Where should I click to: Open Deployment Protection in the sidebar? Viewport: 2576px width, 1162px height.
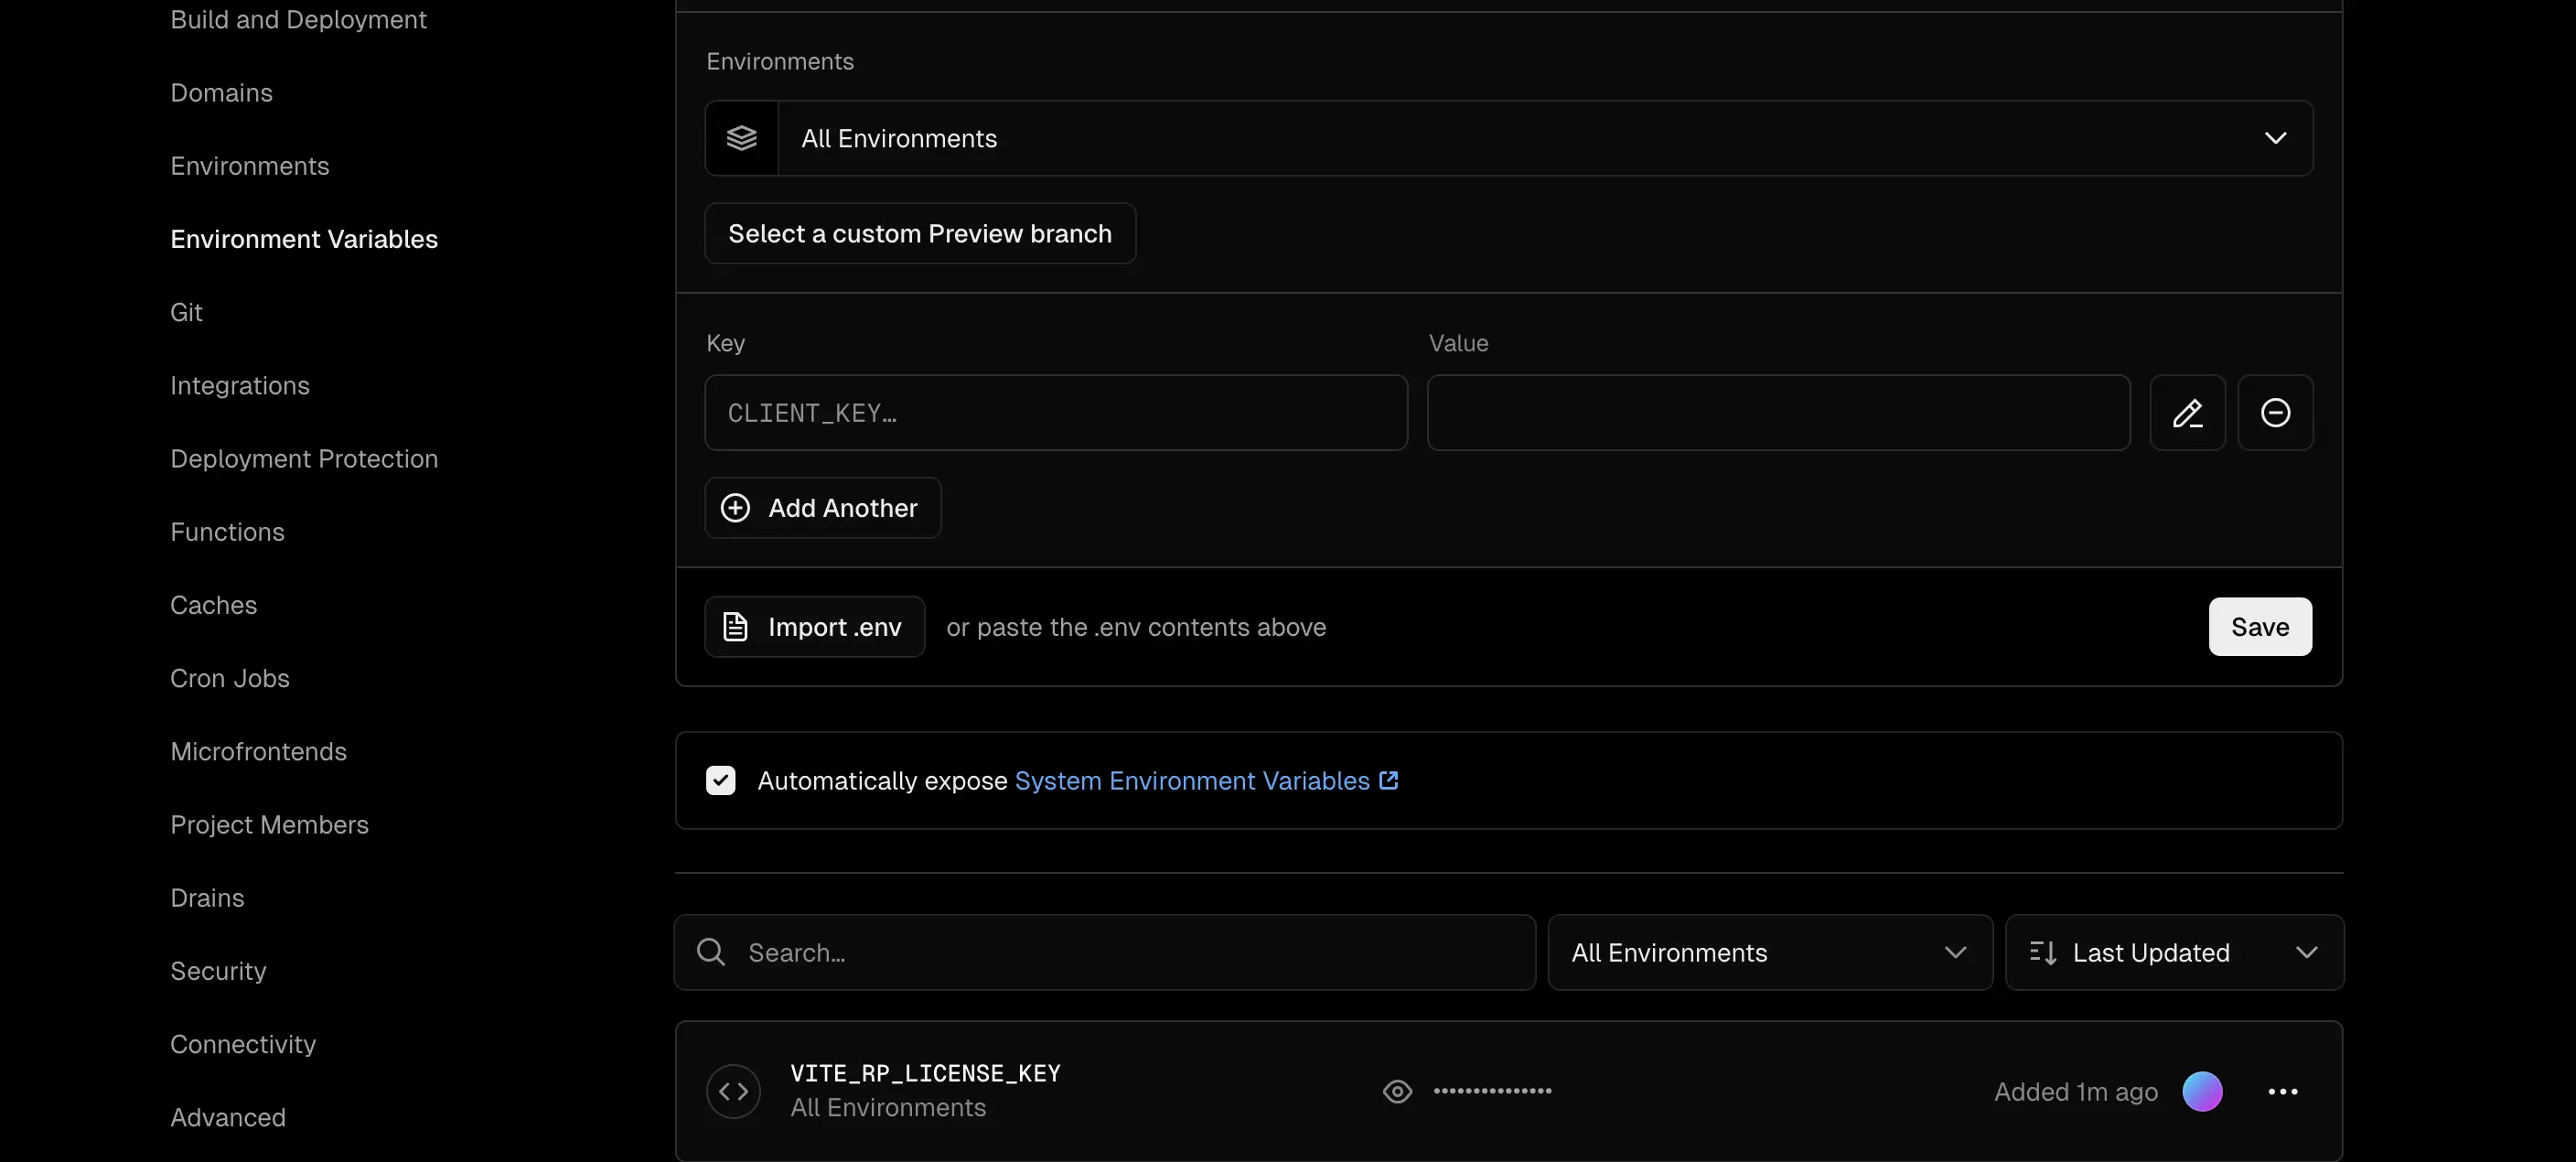(304, 459)
